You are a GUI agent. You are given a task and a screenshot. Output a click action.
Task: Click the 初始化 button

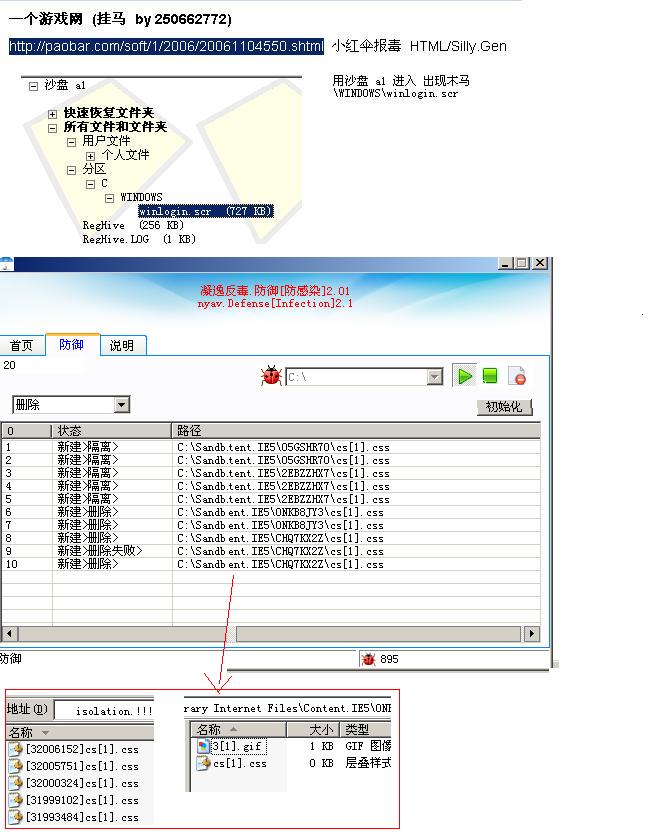click(x=504, y=407)
